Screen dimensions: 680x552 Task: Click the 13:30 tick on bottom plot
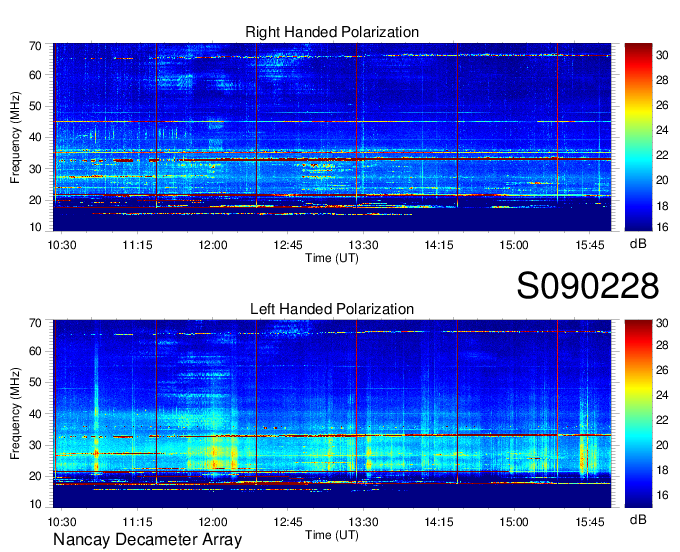tap(363, 522)
